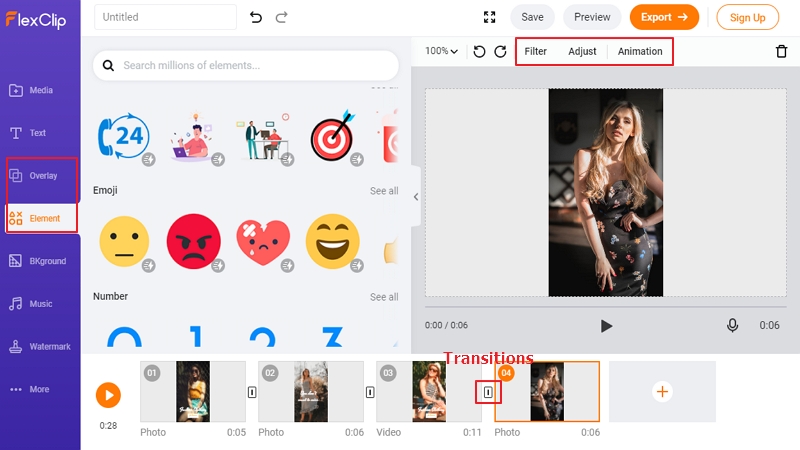
Task: Enter fullscreen mode with the expand icon
Action: (489, 17)
